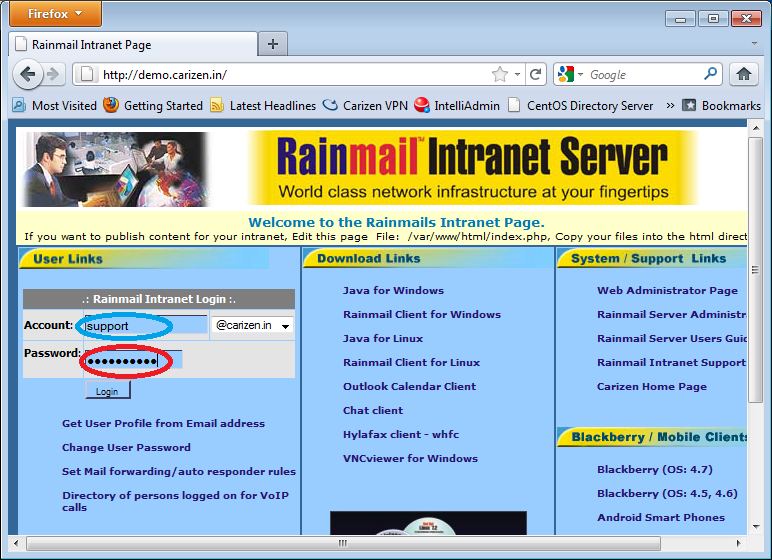The width and height of the screenshot is (772, 560).
Task: Open Rainmail Server Users Guide link
Action: point(672,338)
